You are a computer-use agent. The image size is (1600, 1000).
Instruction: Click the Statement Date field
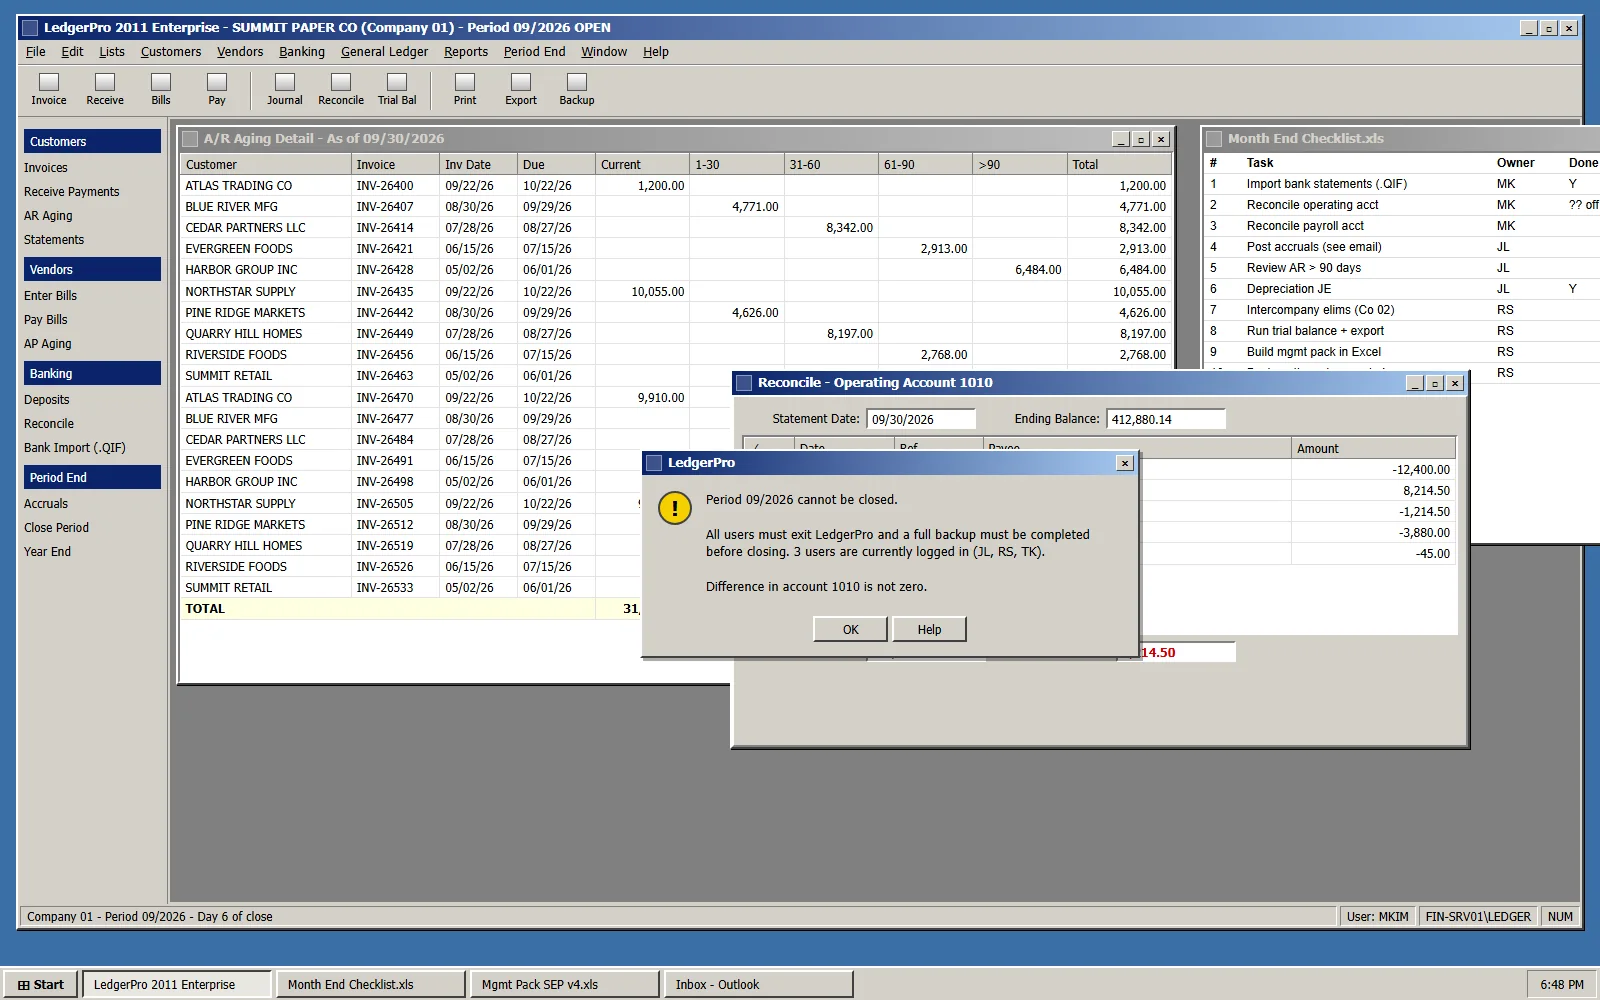[x=921, y=419]
